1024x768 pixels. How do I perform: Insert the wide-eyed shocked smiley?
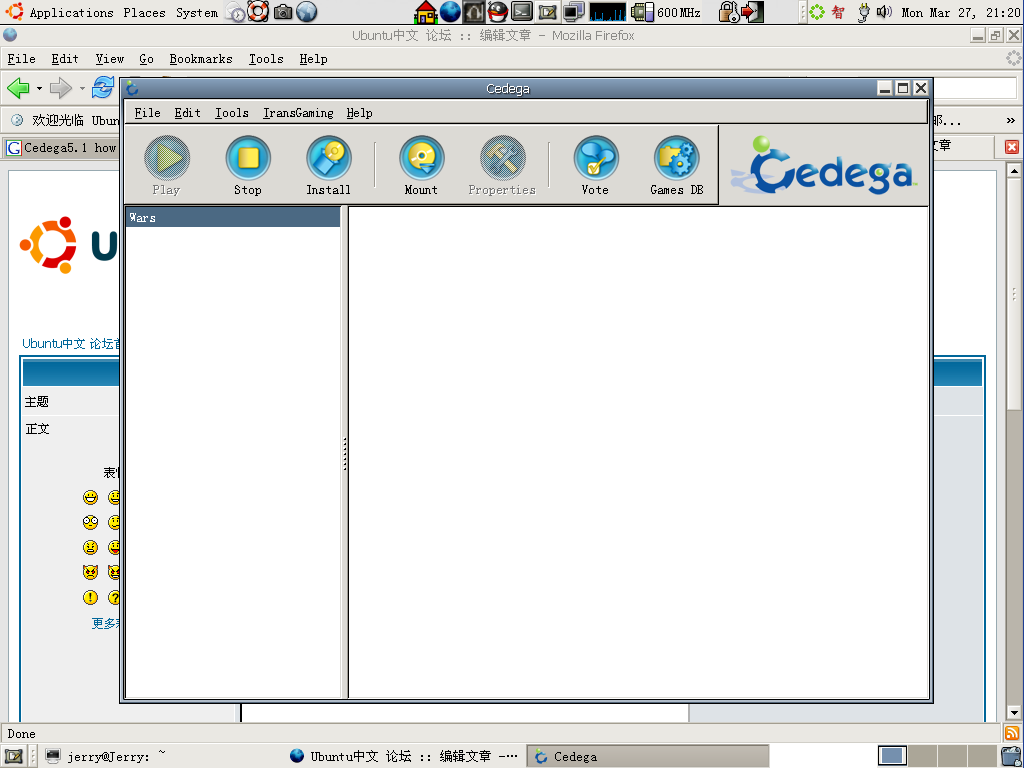point(90,522)
